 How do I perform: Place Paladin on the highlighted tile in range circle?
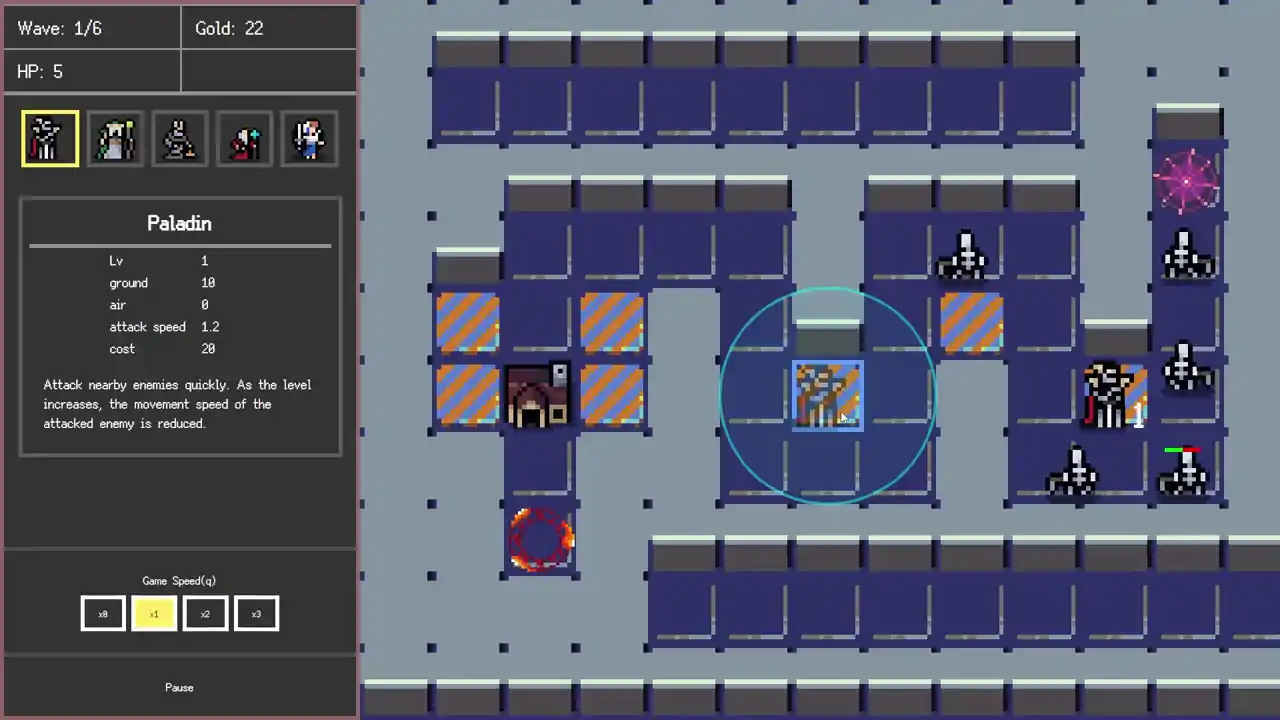click(x=827, y=396)
